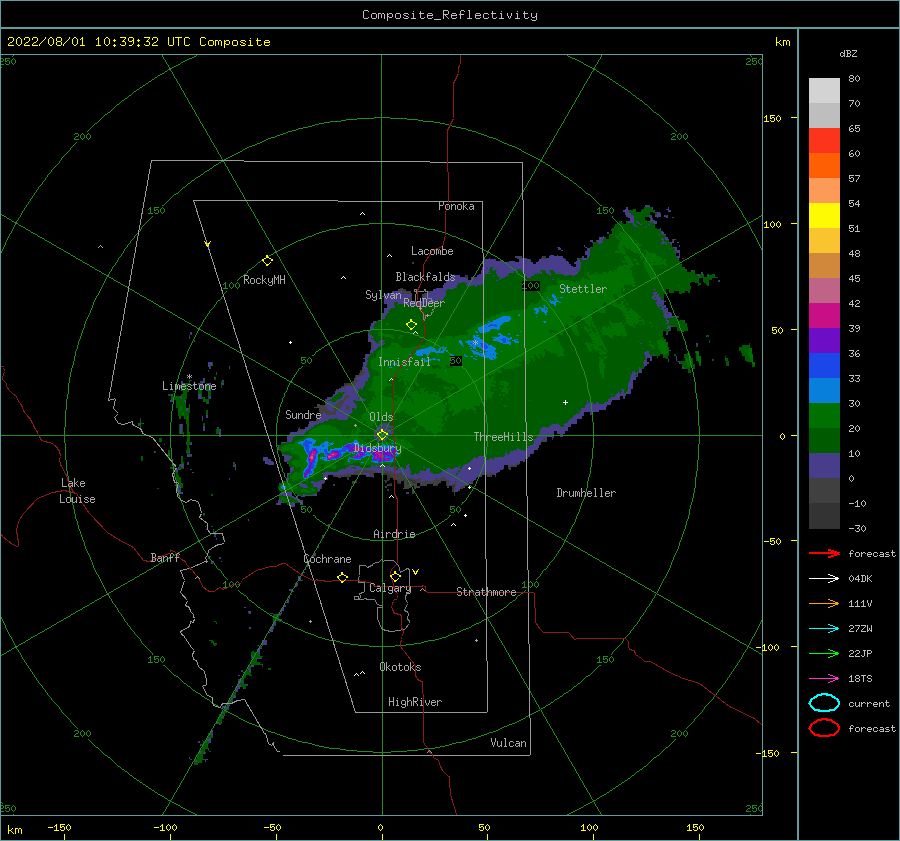Click the cyan current ellipse icon

(x=824, y=703)
